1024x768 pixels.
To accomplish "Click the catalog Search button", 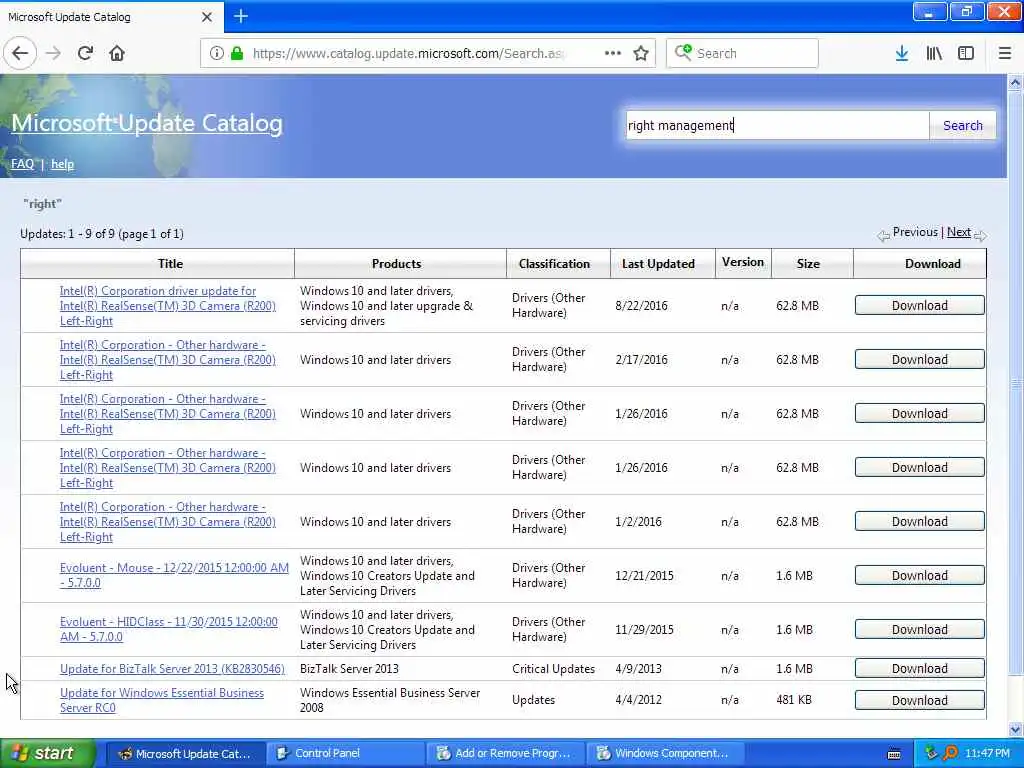I will pos(963,125).
